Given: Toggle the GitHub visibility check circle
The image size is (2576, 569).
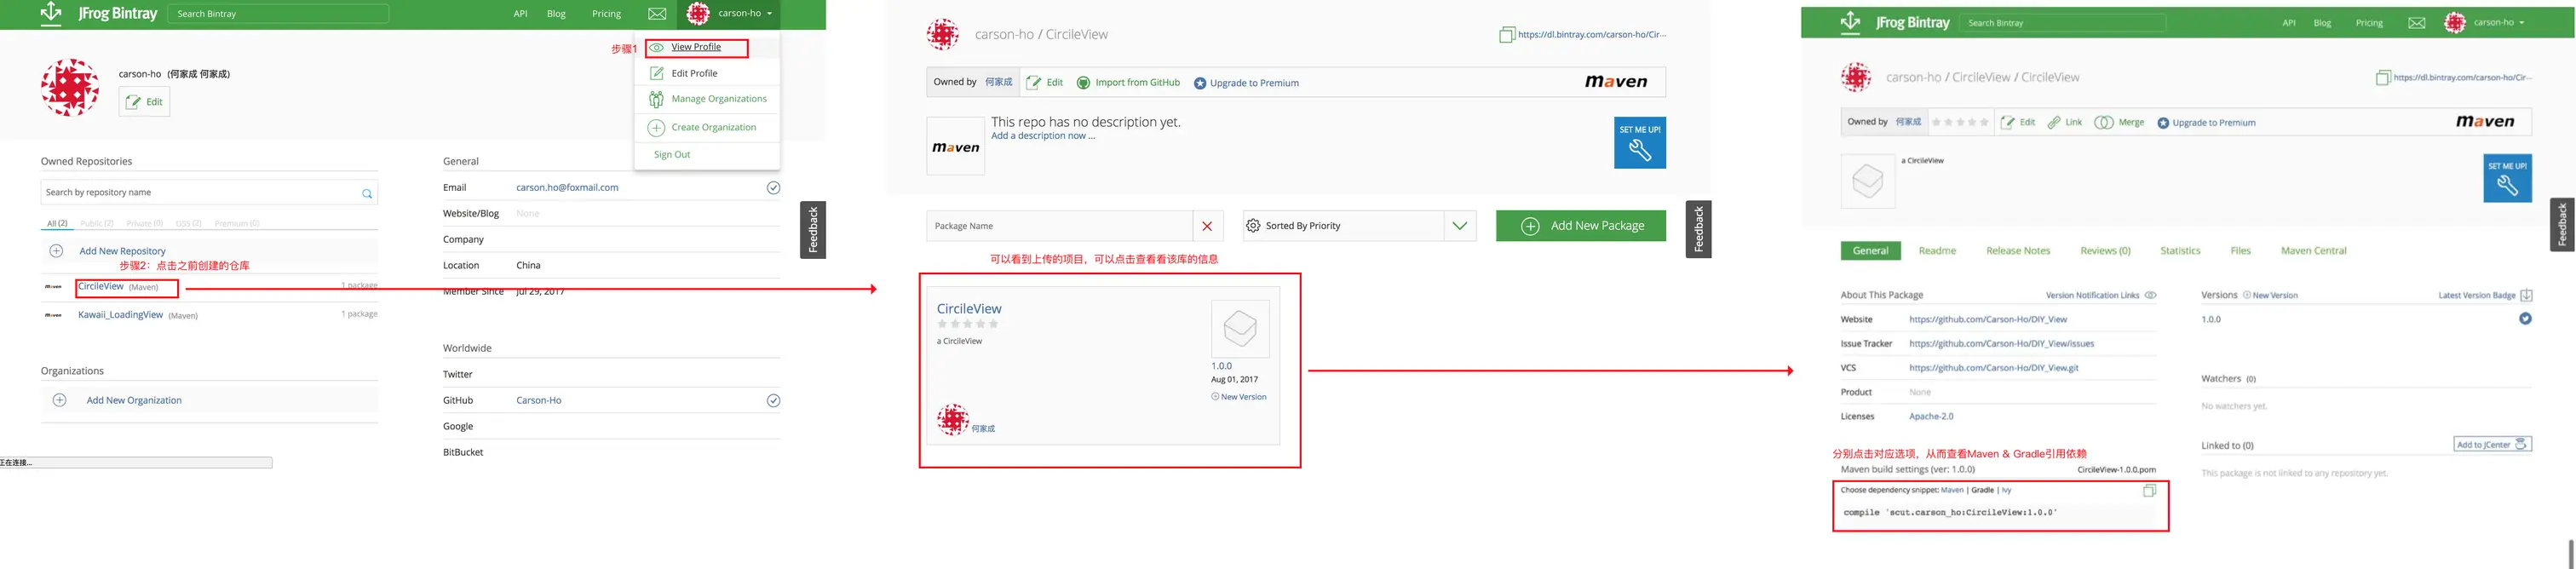Looking at the screenshot, I should tap(773, 401).
